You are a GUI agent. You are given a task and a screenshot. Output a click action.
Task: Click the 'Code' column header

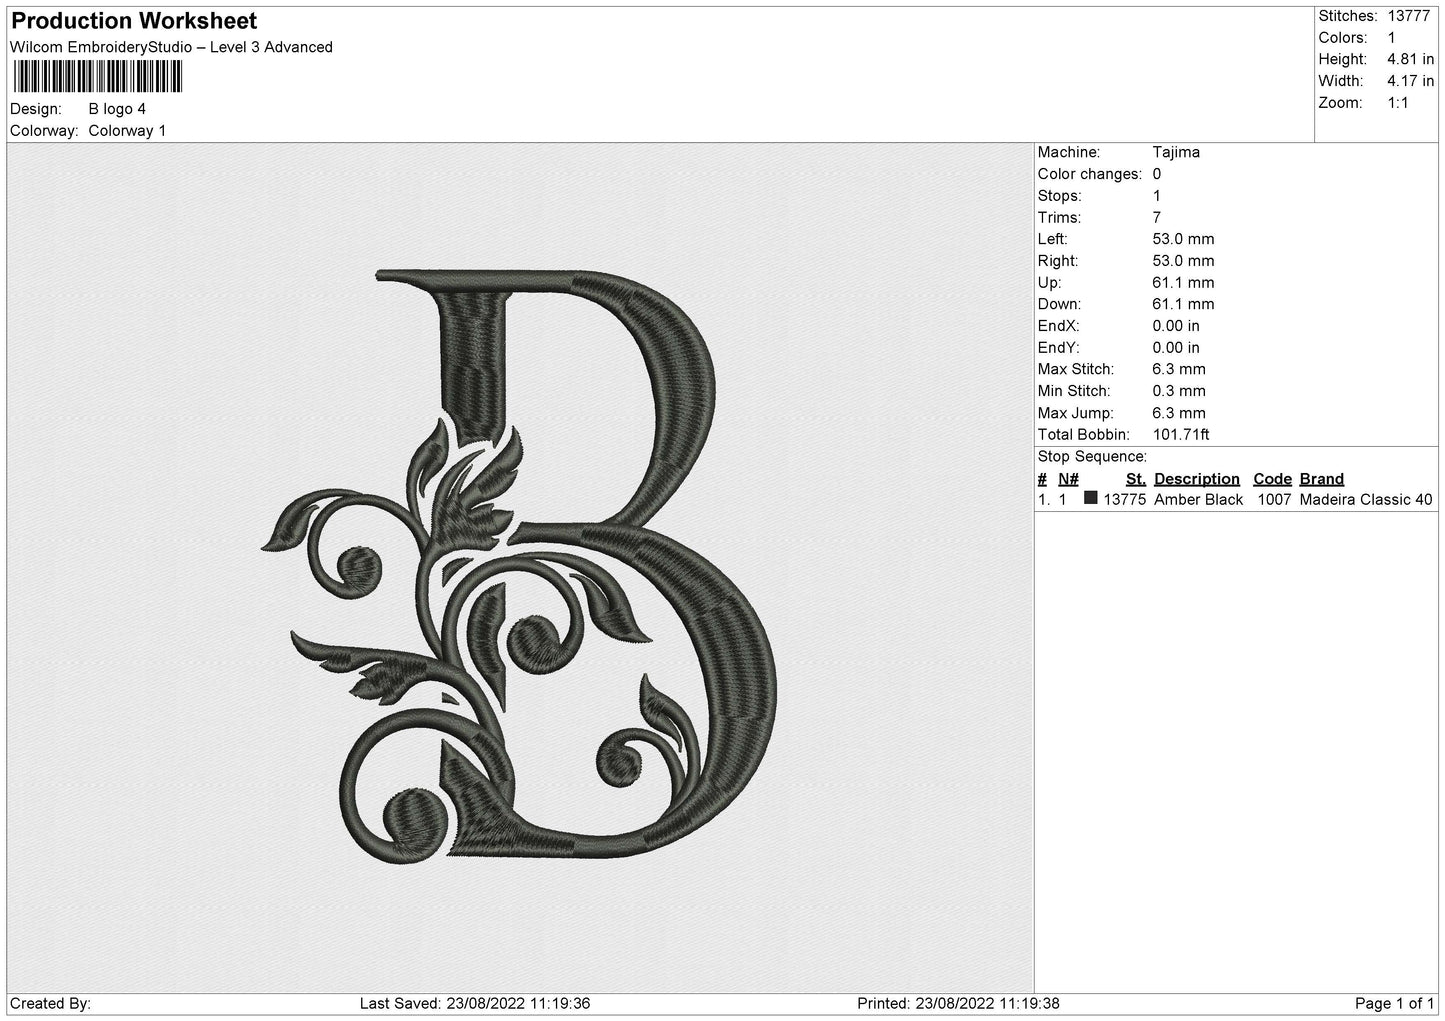click(x=1272, y=479)
